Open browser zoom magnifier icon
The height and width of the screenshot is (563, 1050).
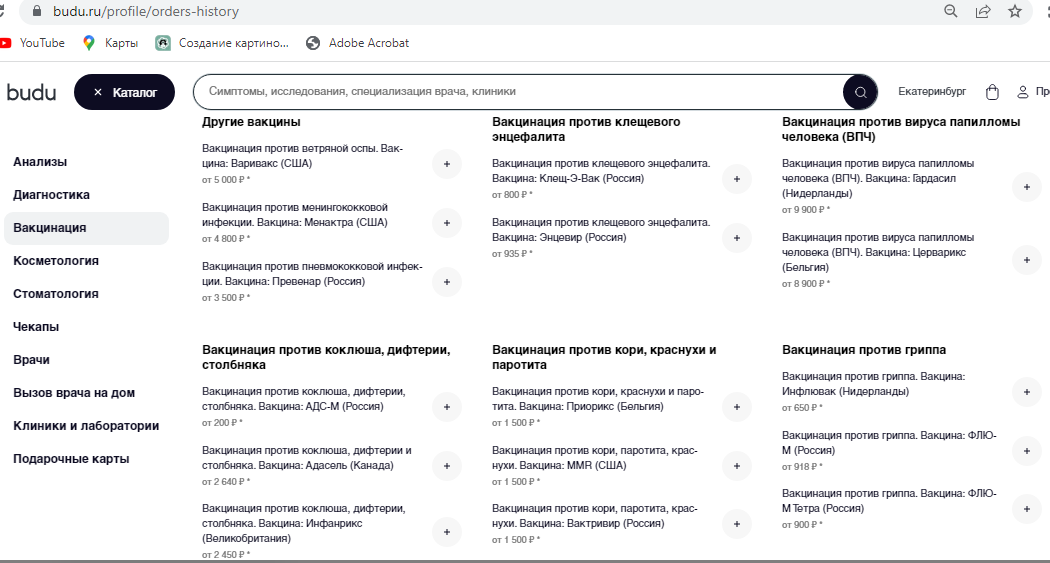(951, 12)
